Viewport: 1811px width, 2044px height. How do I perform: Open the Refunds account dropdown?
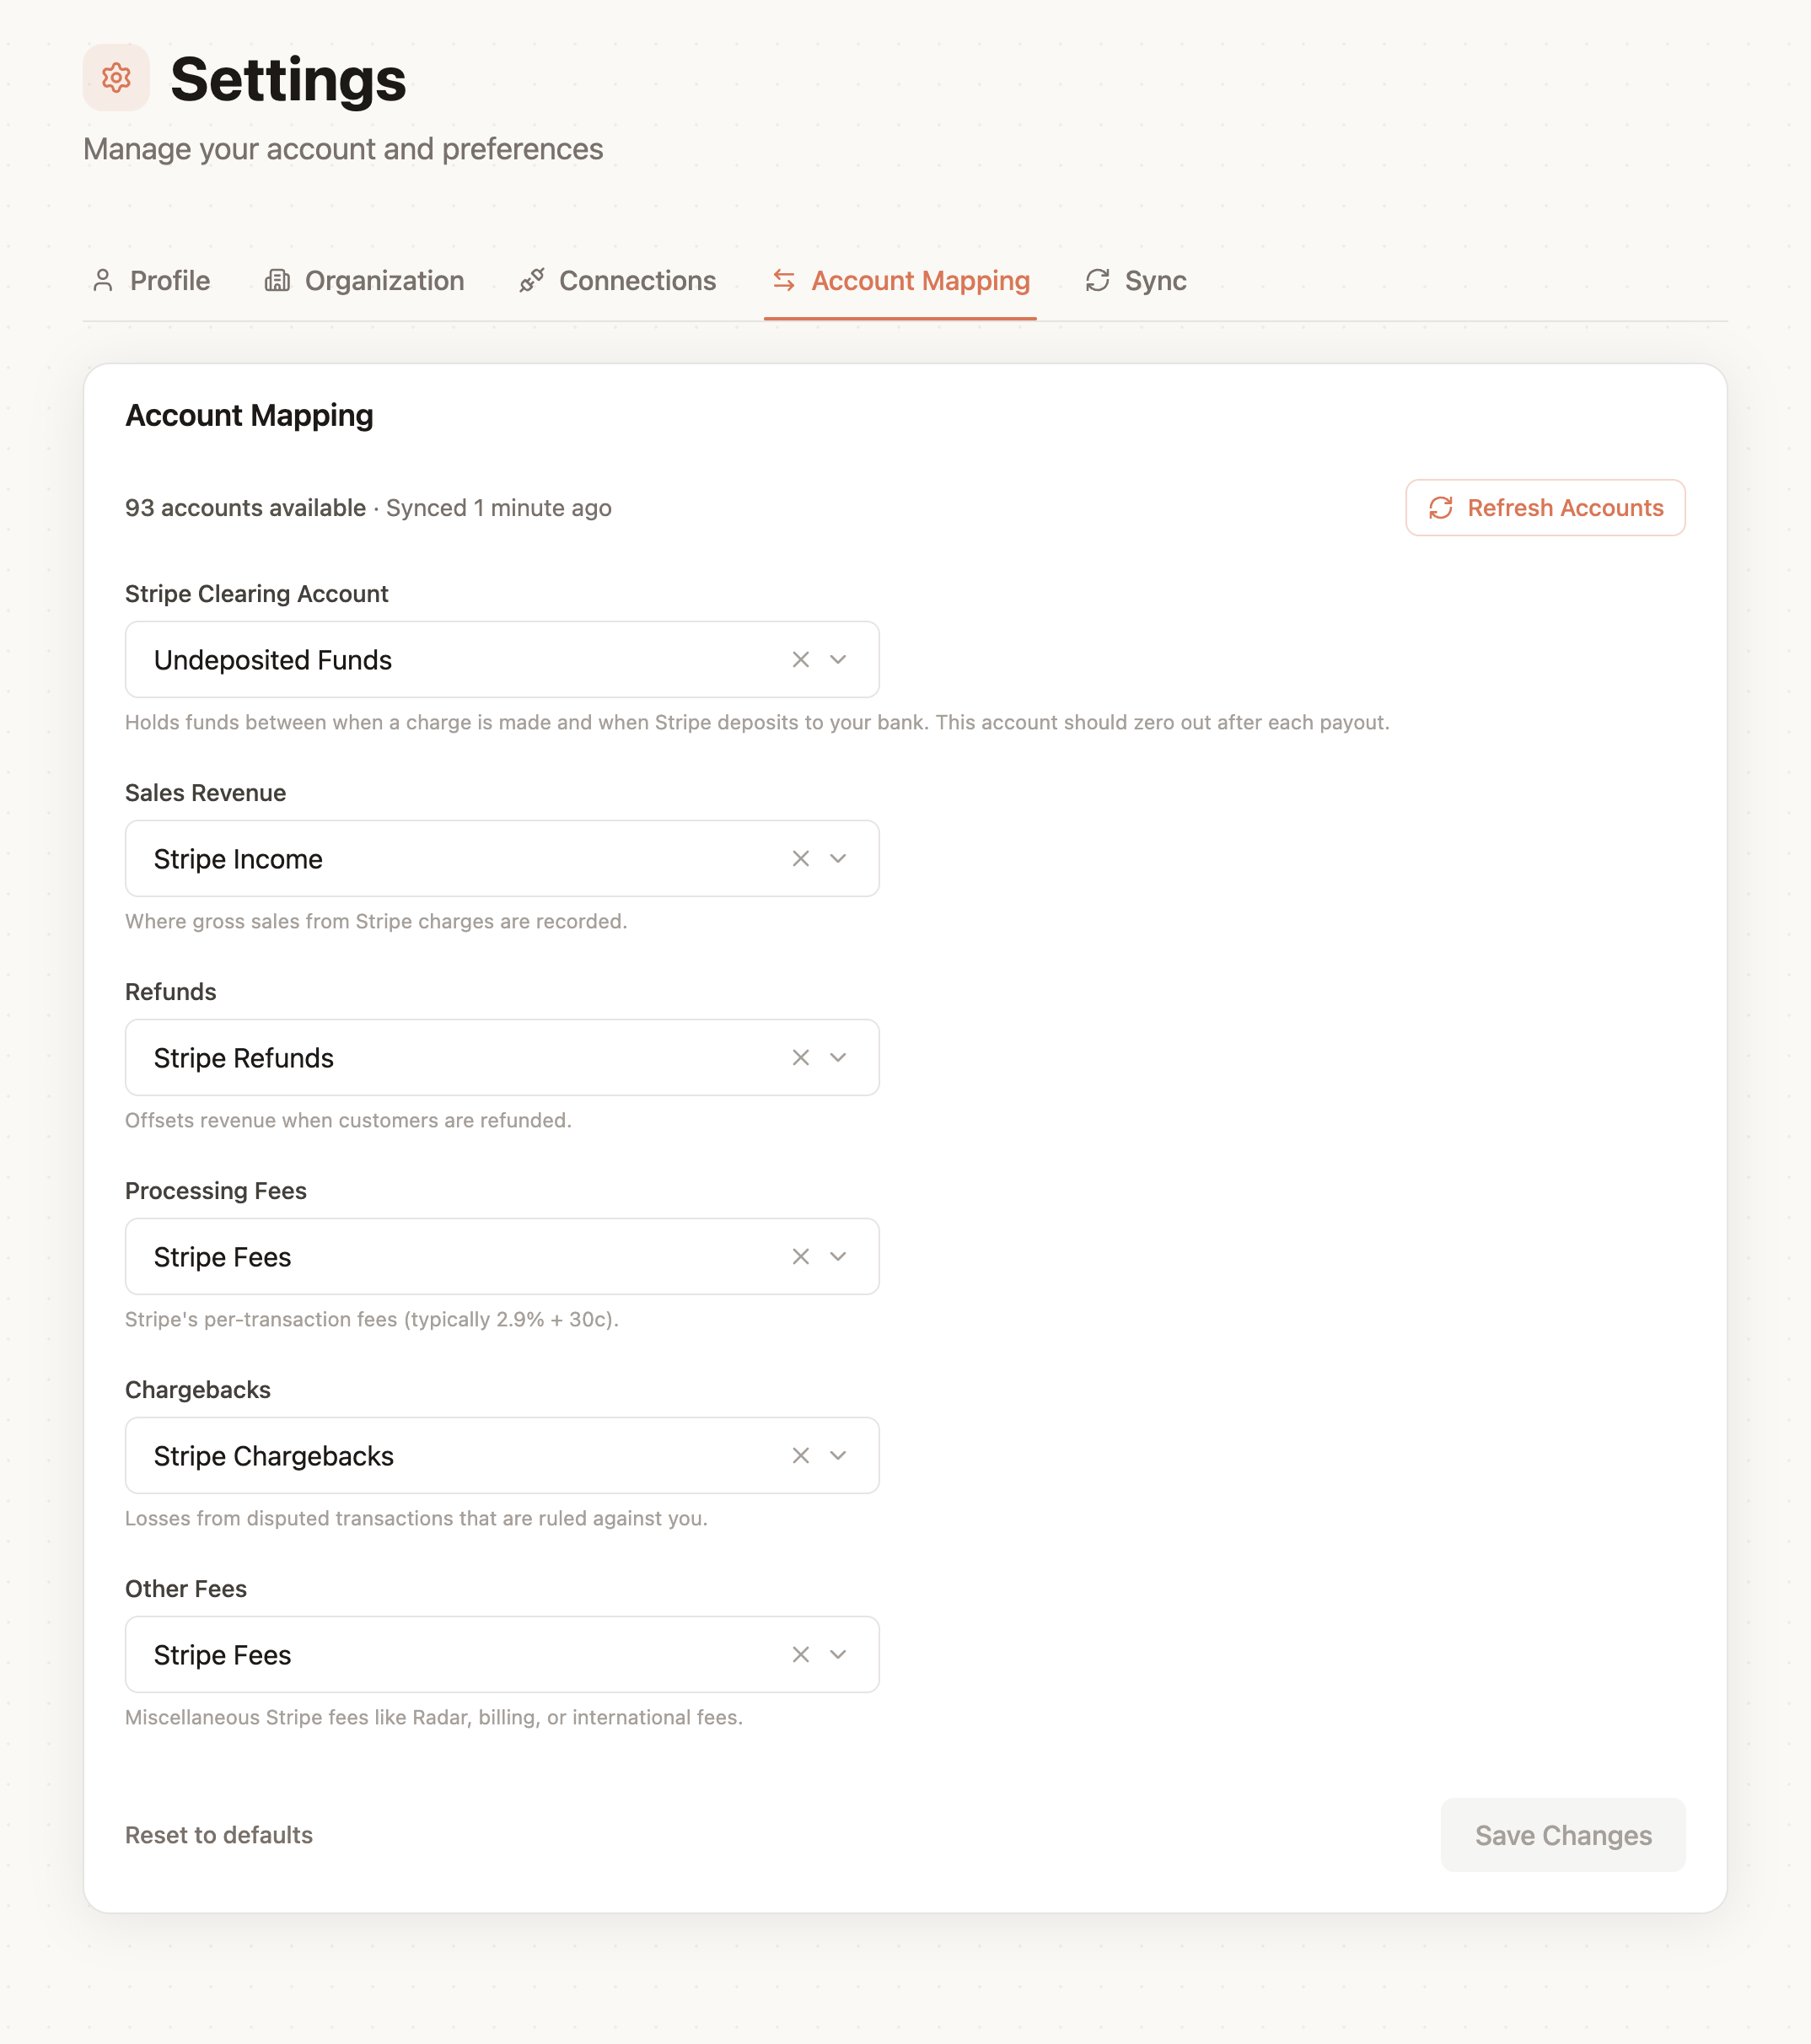click(839, 1057)
